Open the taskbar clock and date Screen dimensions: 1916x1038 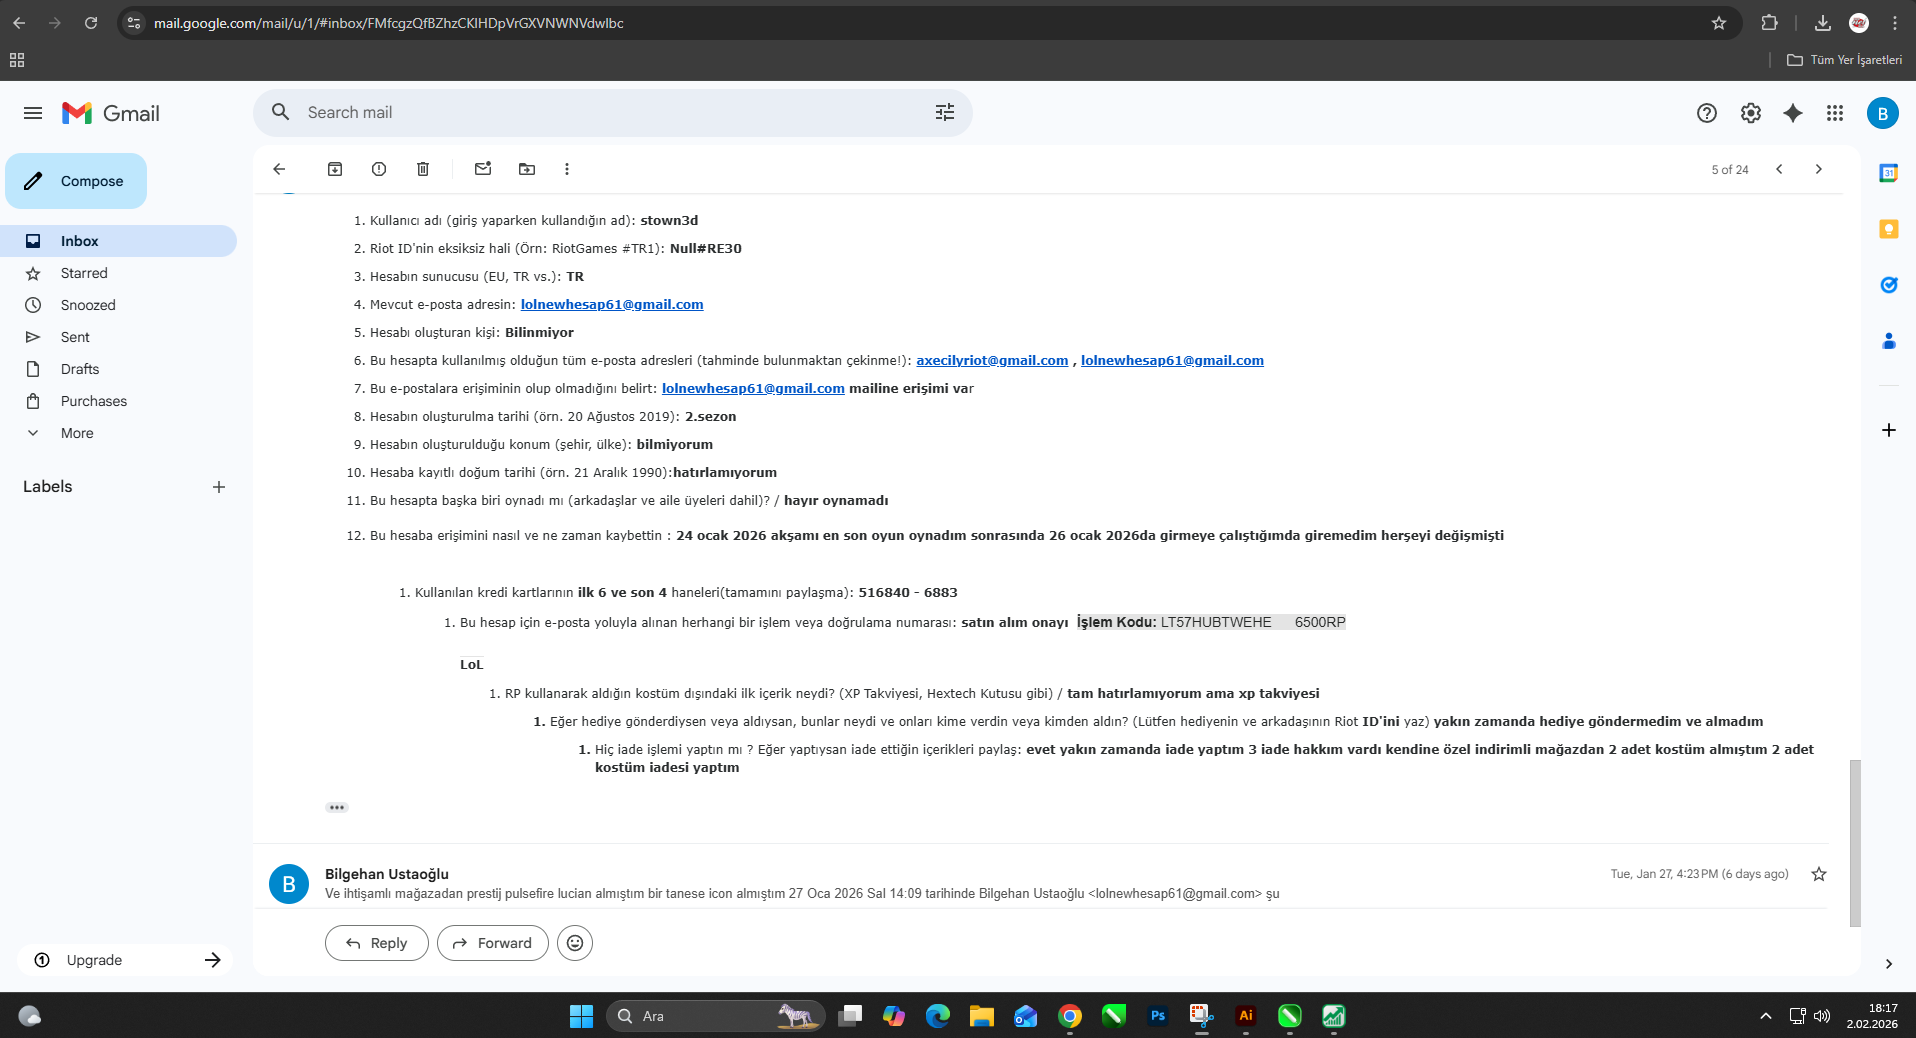click(x=1872, y=1016)
